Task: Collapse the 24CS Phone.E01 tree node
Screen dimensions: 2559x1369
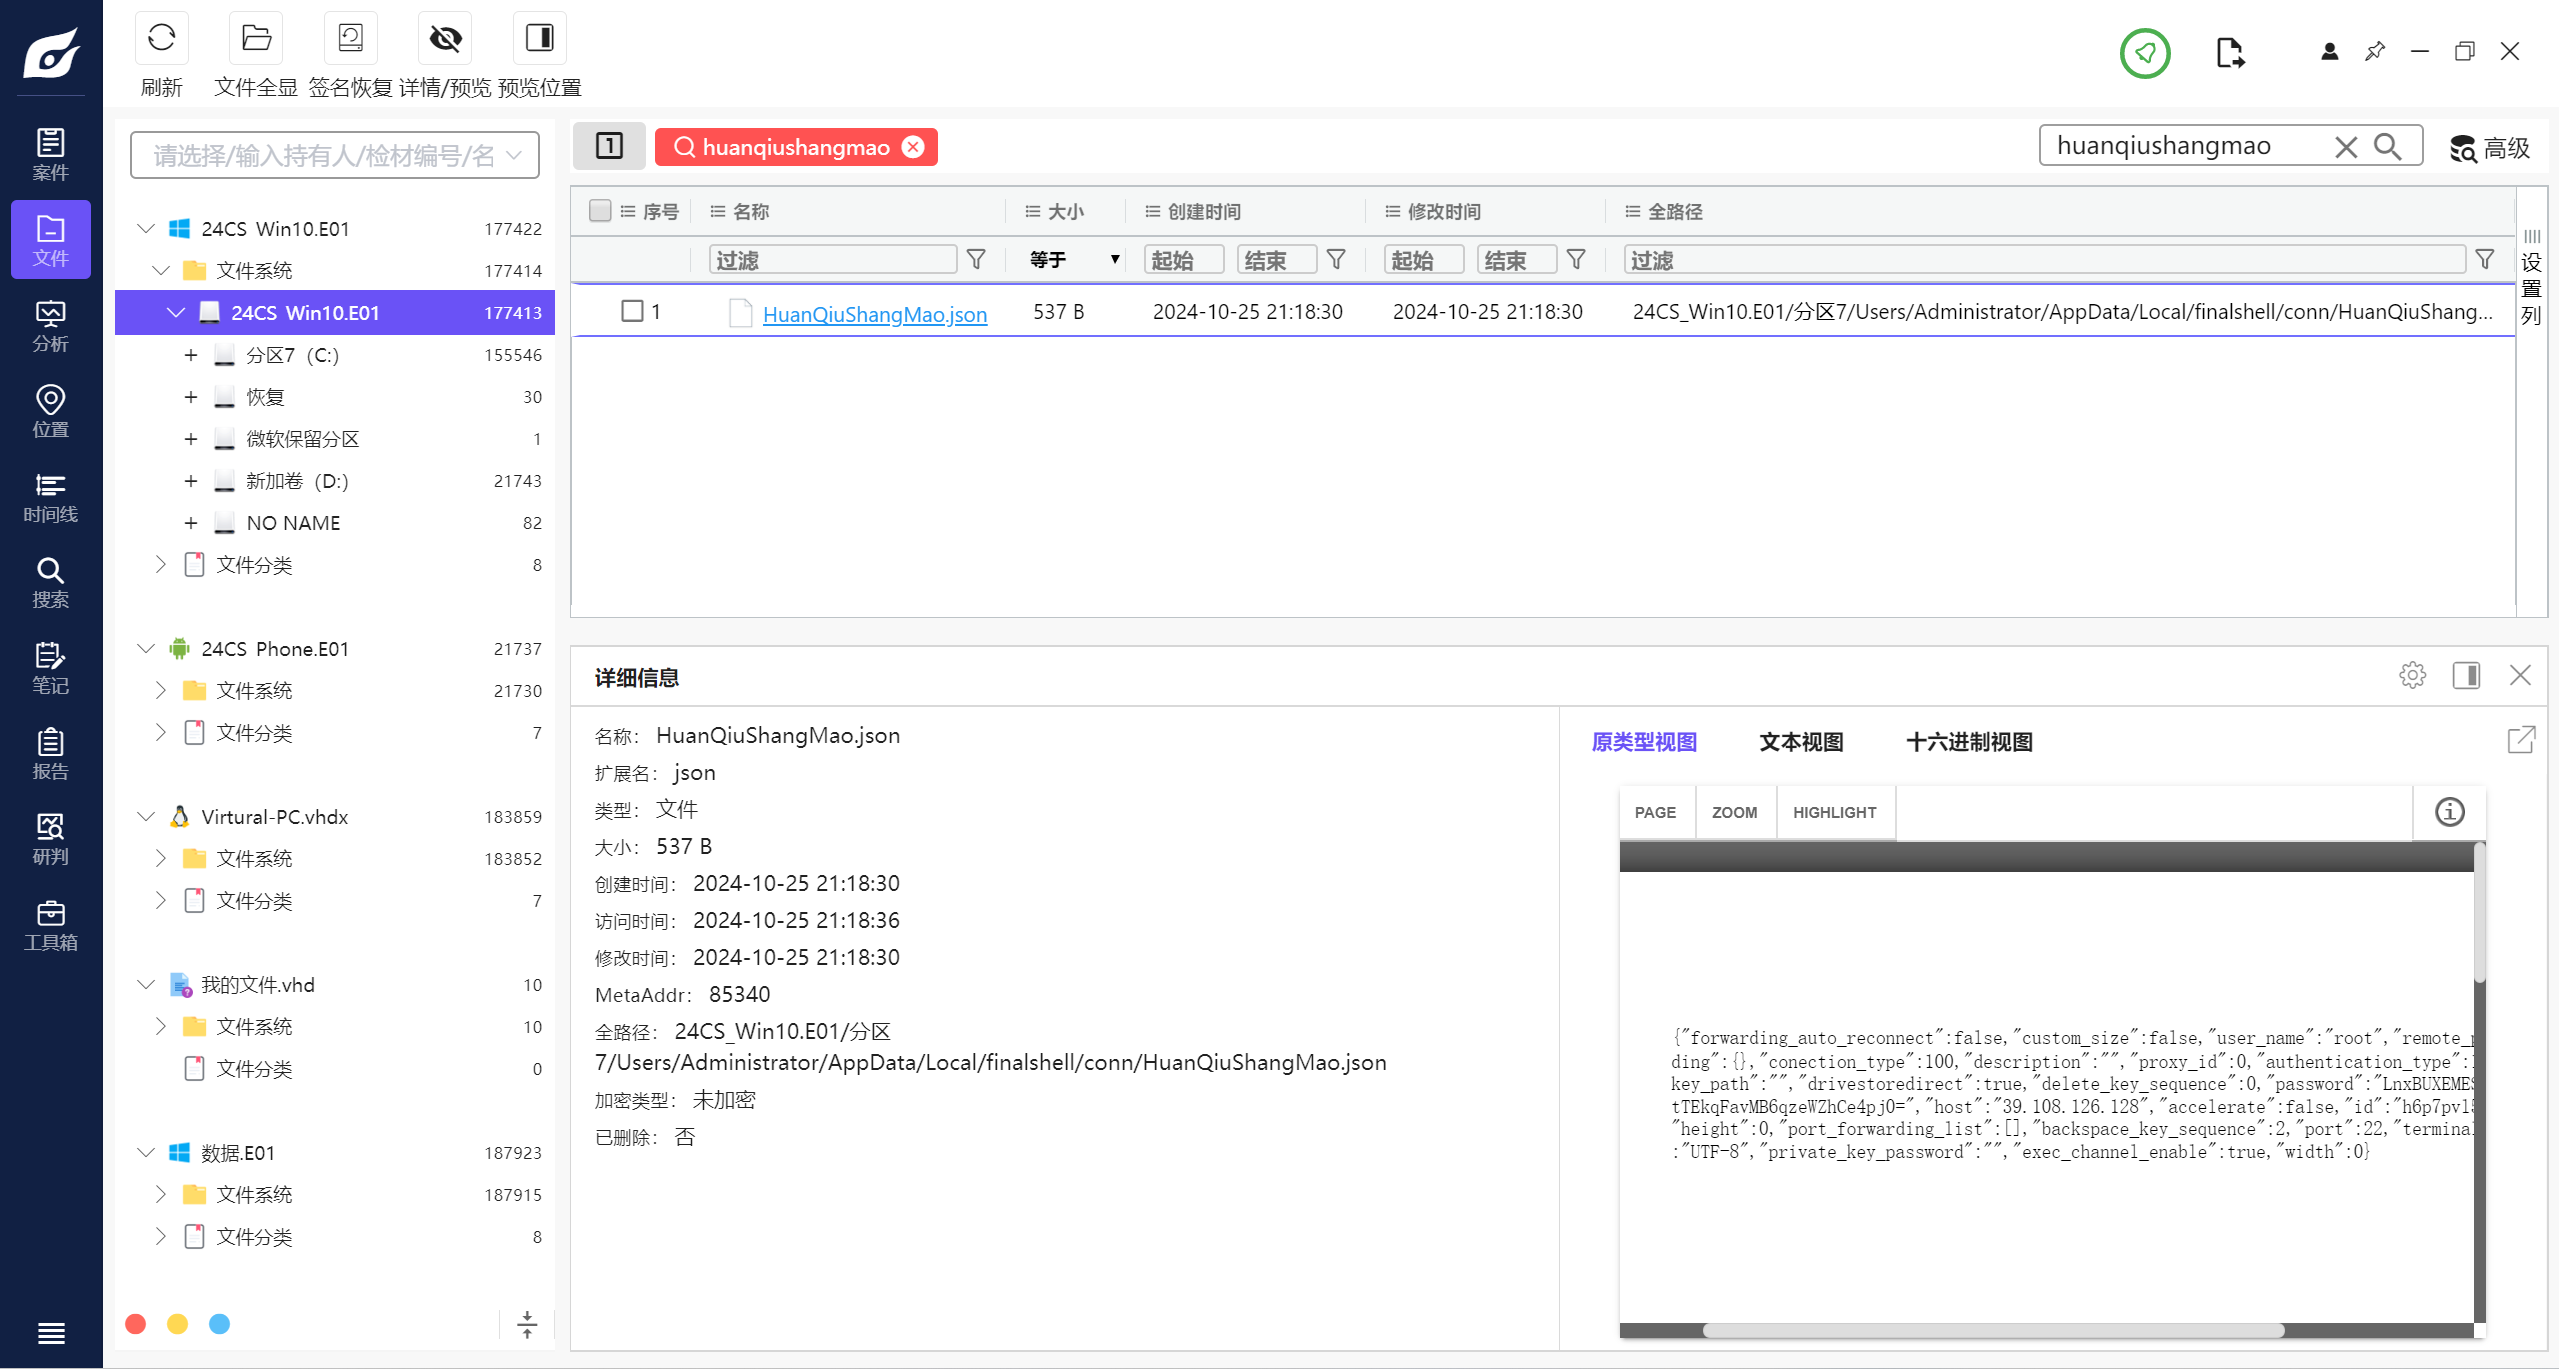Action: pos(146,649)
